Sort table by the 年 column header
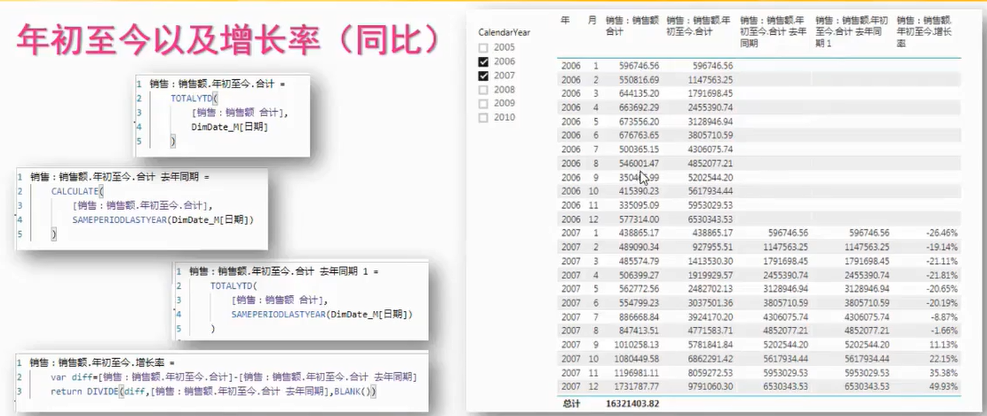Image resolution: width=987 pixels, height=416 pixels. tap(565, 20)
